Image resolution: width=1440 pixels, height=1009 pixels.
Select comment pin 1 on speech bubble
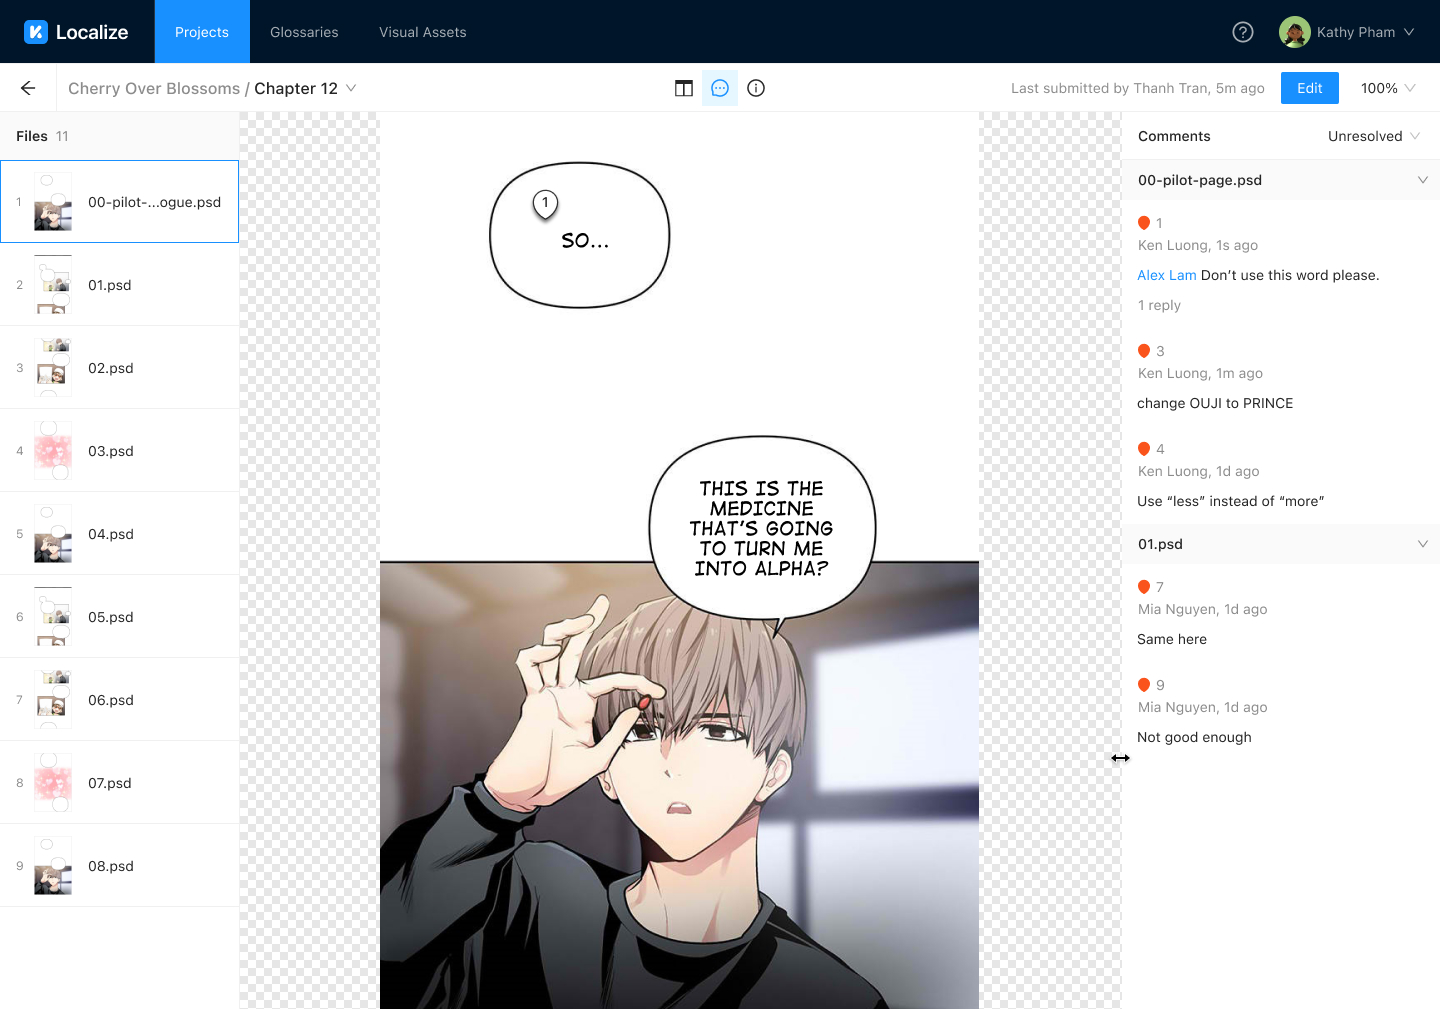click(545, 204)
